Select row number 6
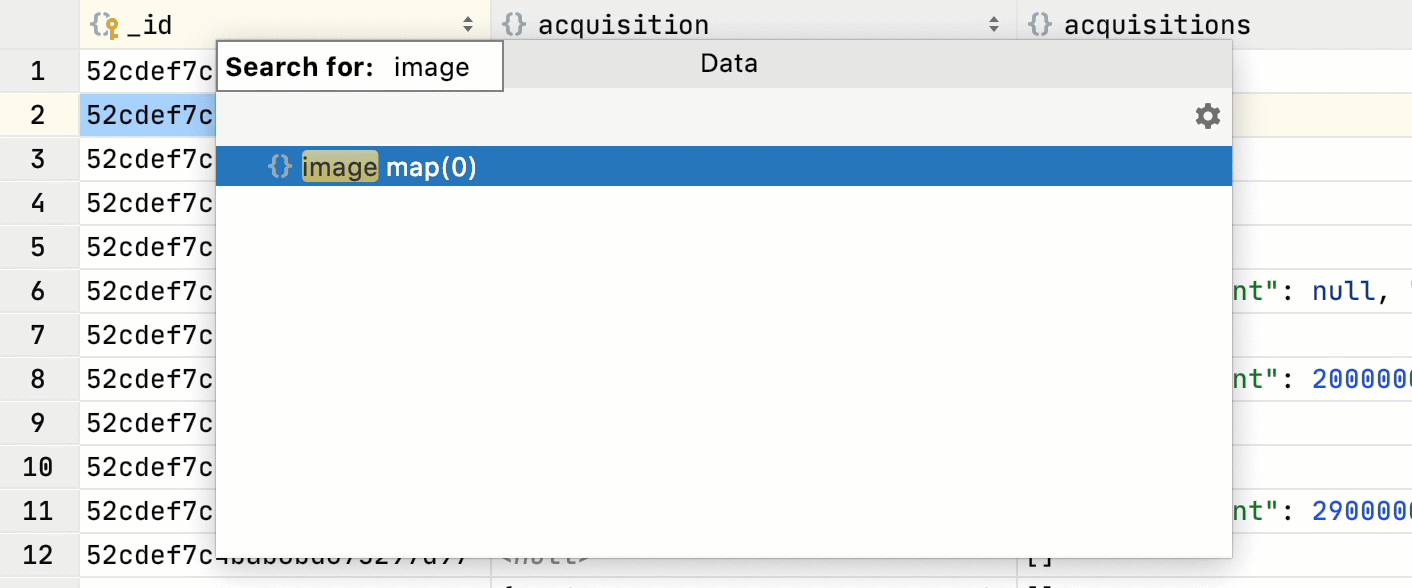Image resolution: width=1412 pixels, height=588 pixels. point(38,291)
